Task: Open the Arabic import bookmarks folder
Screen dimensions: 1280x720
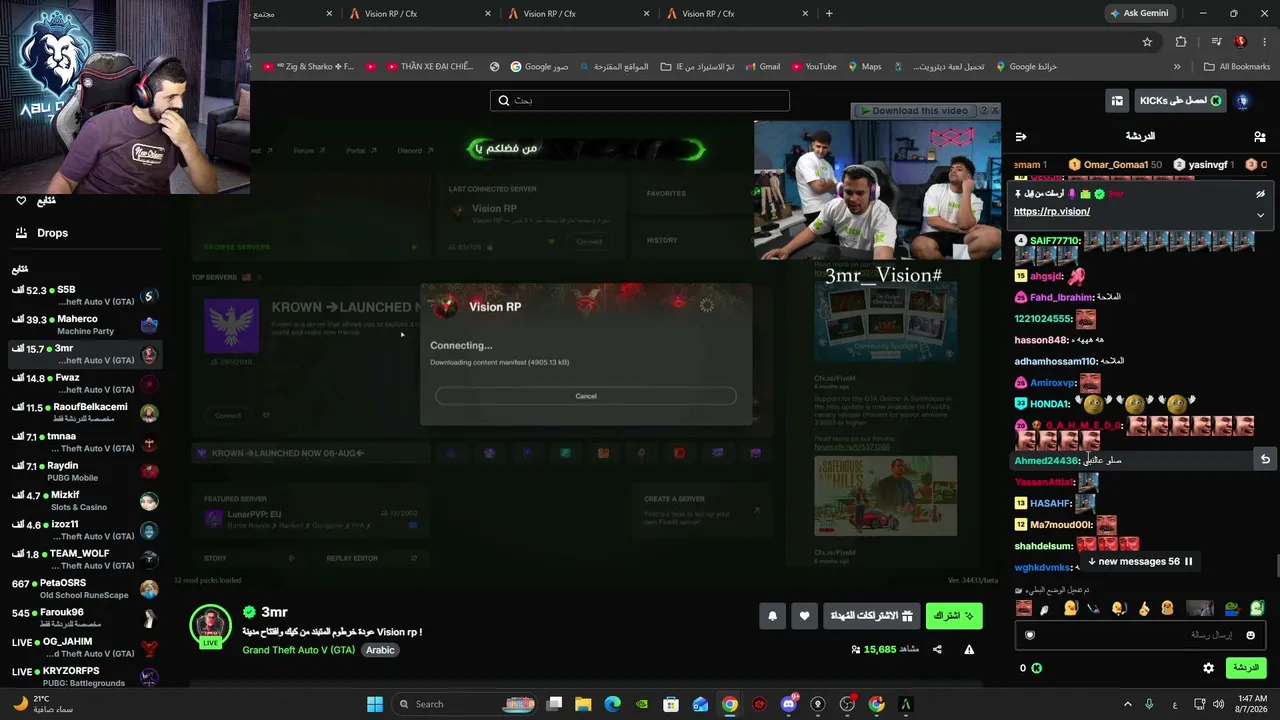Action: (x=697, y=67)
